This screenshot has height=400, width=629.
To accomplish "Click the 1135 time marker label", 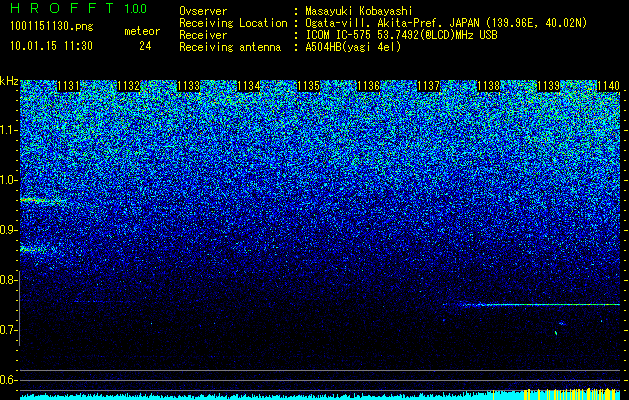I will coord(308,86).
